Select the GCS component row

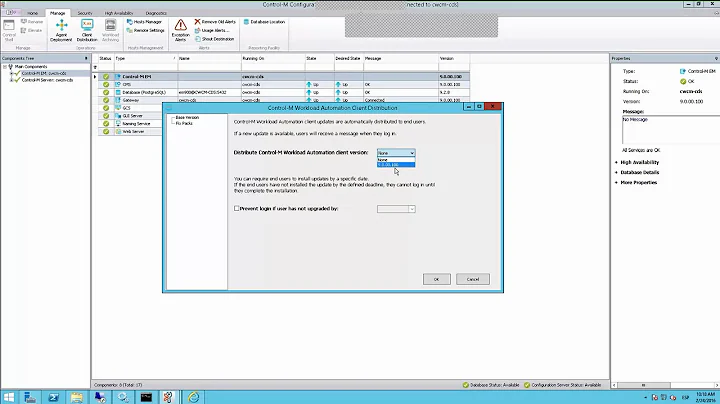coord(130,108)
